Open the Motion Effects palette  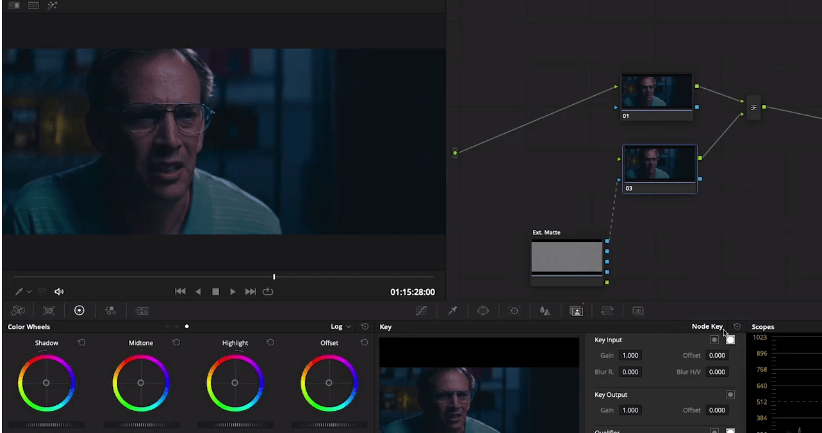pos(142,311)
